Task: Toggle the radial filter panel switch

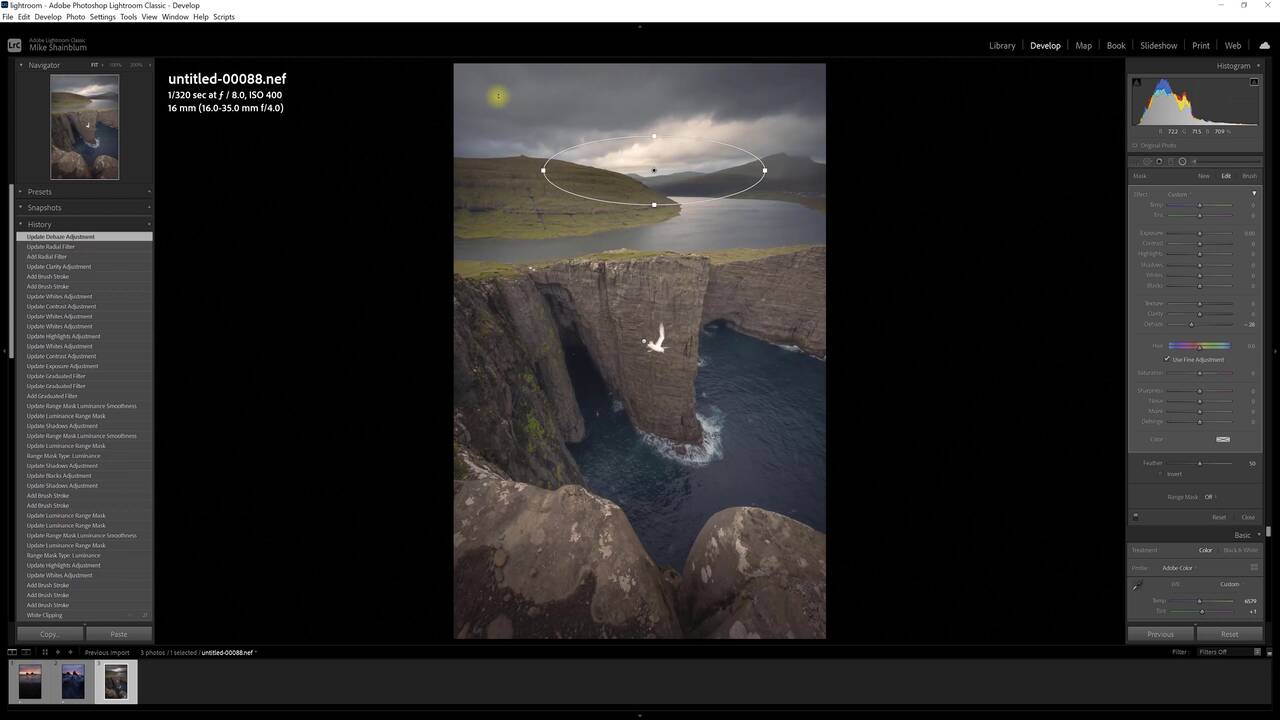Action: [1135, 517]
